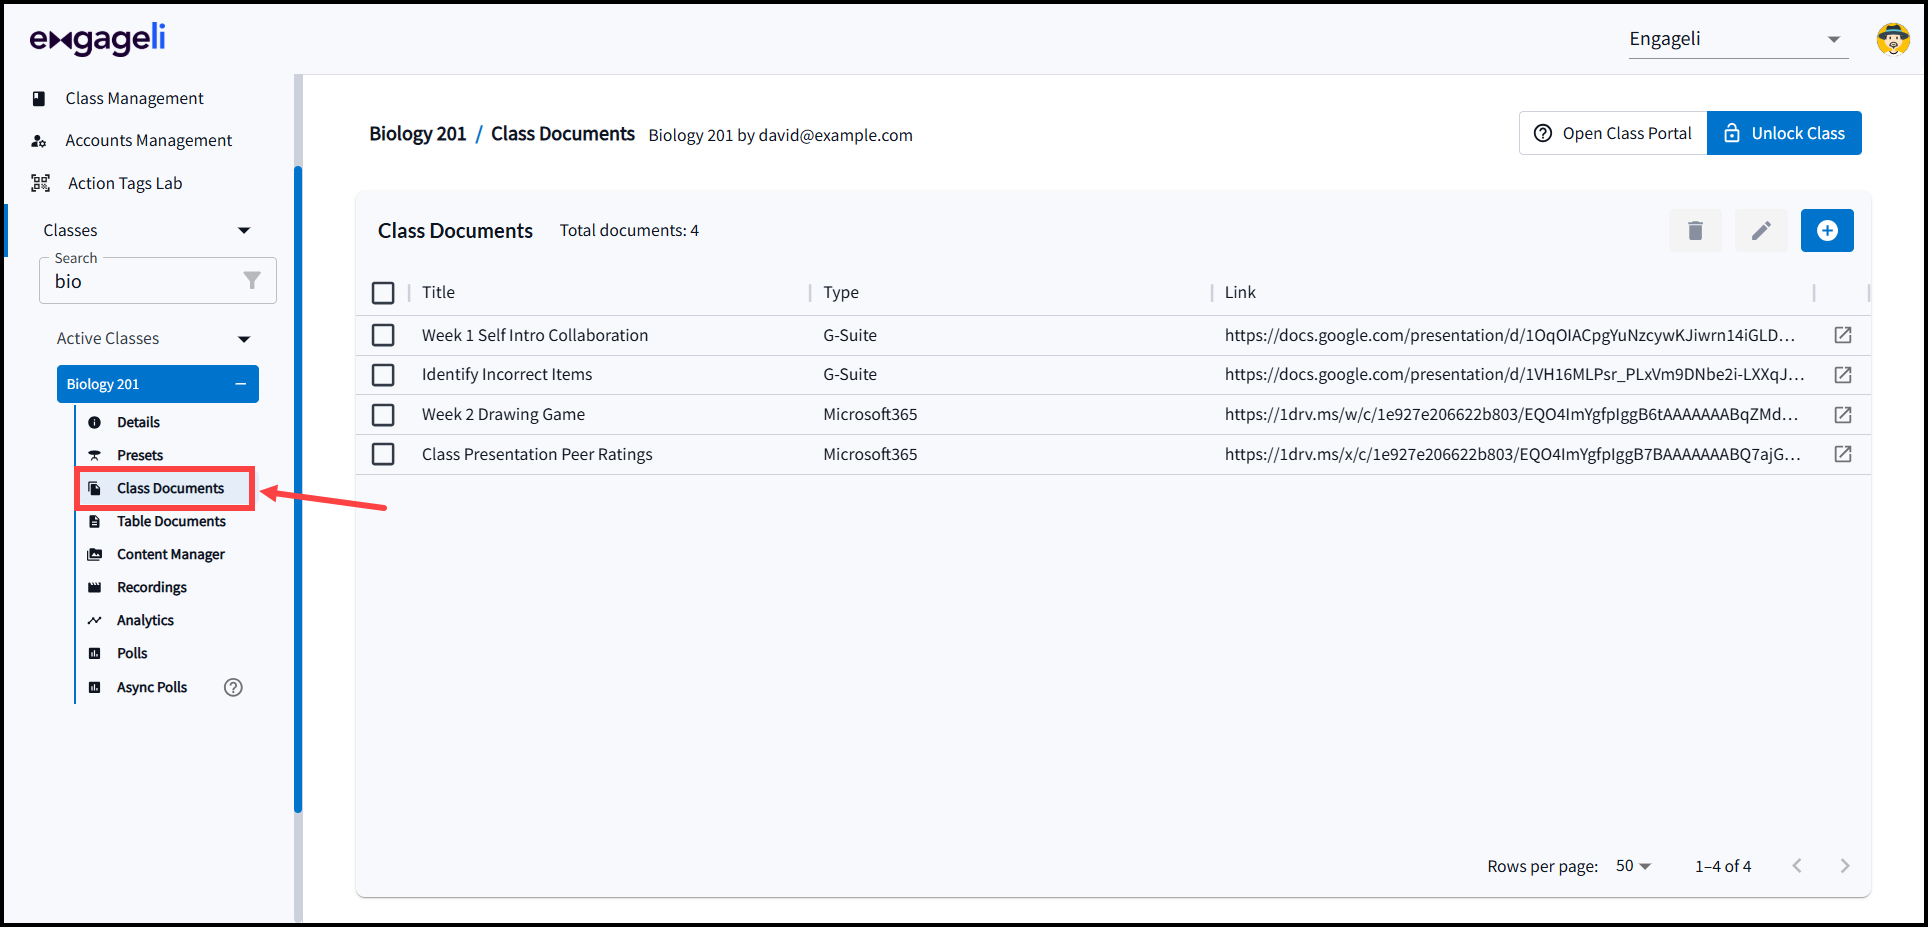Click the class search filter funnel icon

252,281
